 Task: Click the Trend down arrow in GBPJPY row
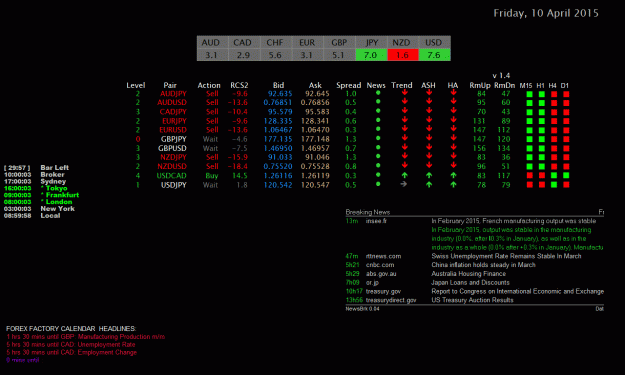point(405,138)
